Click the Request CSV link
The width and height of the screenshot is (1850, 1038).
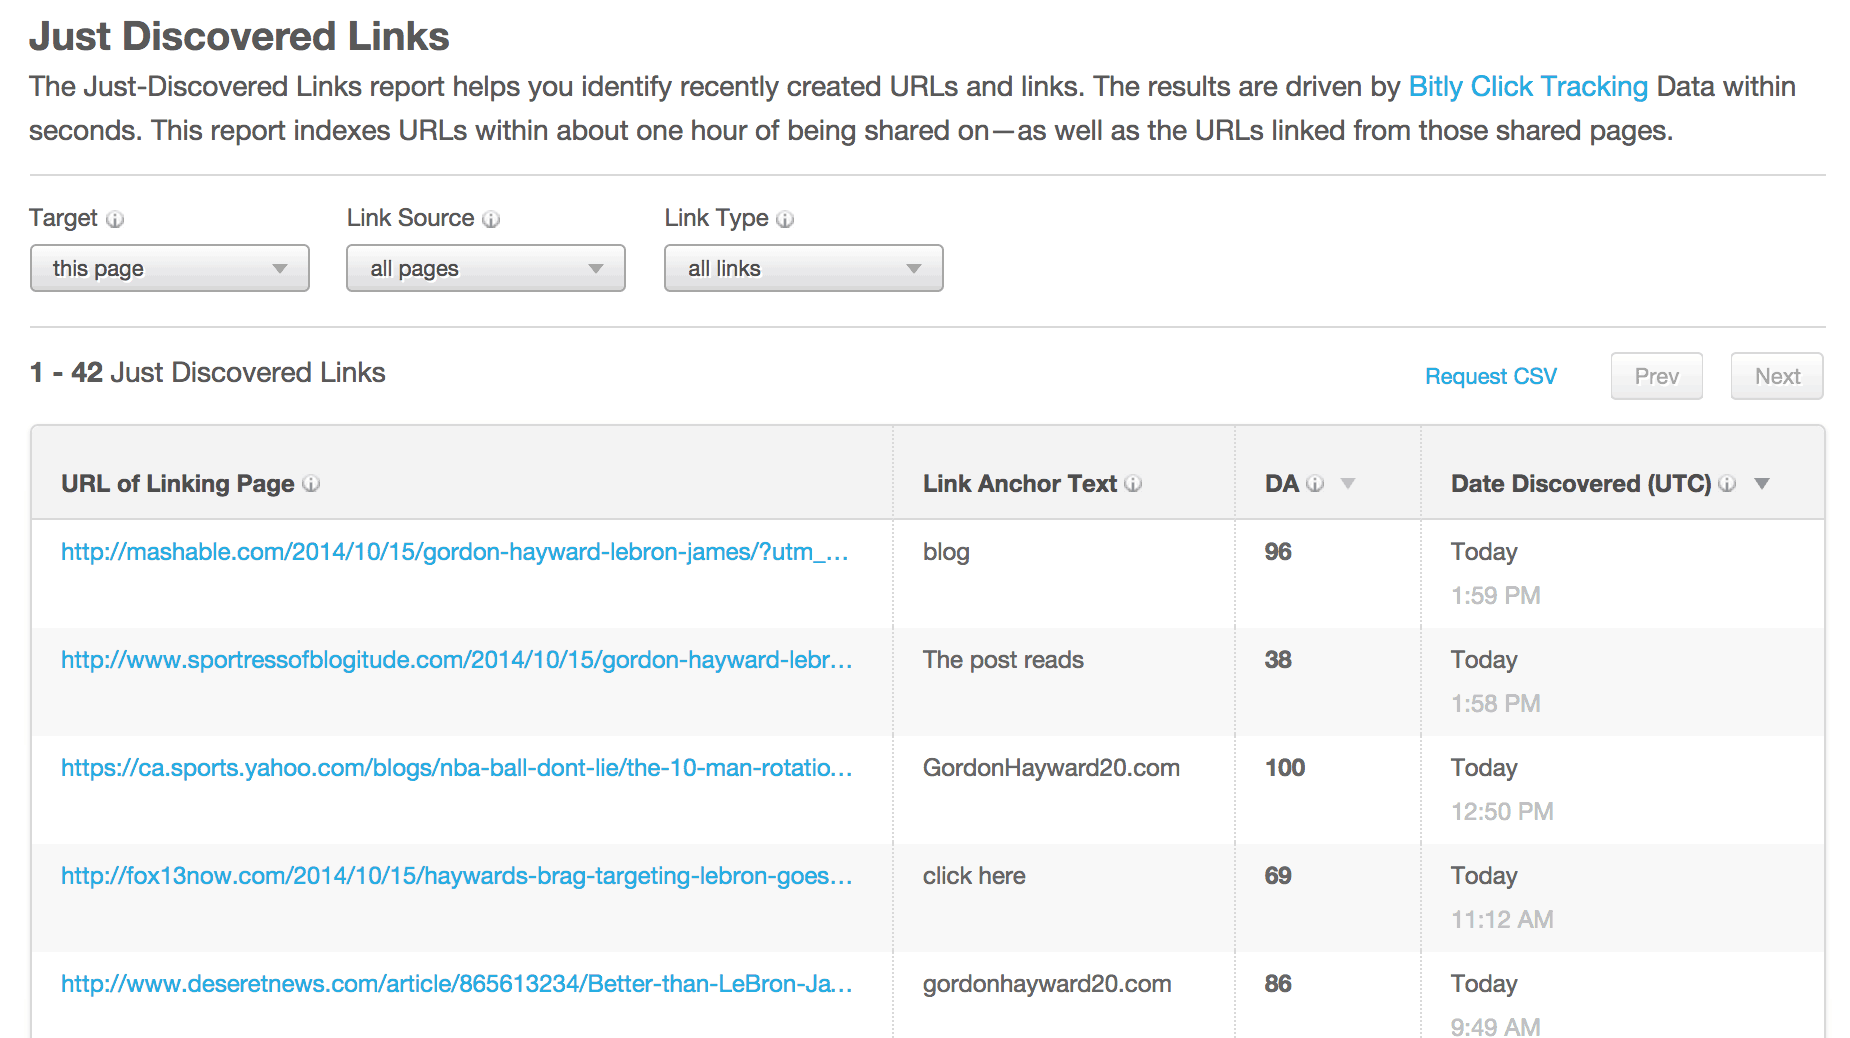pyautogui.click(x=1491, y=376)
